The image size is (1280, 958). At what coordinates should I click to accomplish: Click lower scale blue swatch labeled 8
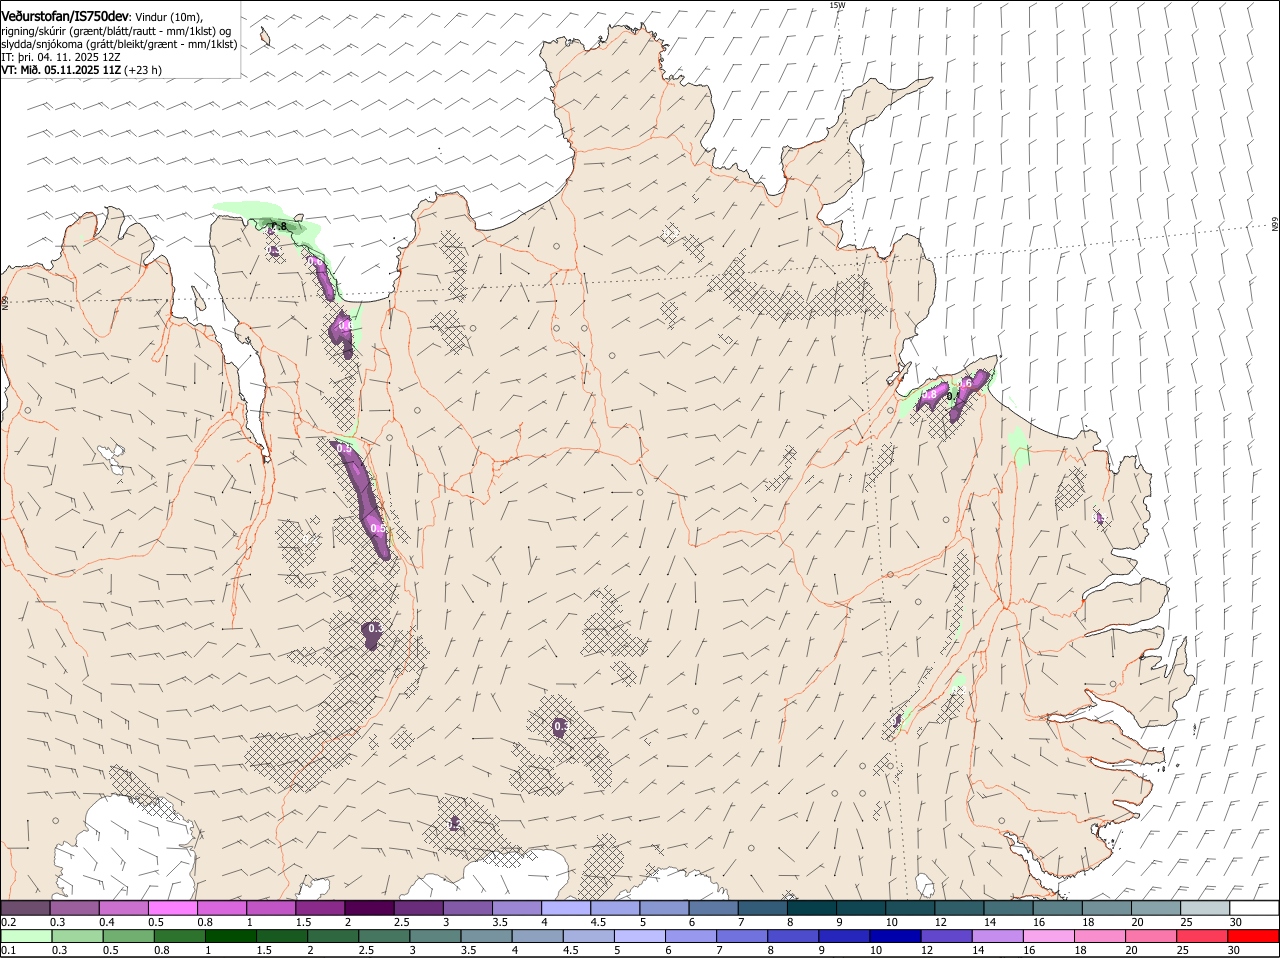[793, 936]
